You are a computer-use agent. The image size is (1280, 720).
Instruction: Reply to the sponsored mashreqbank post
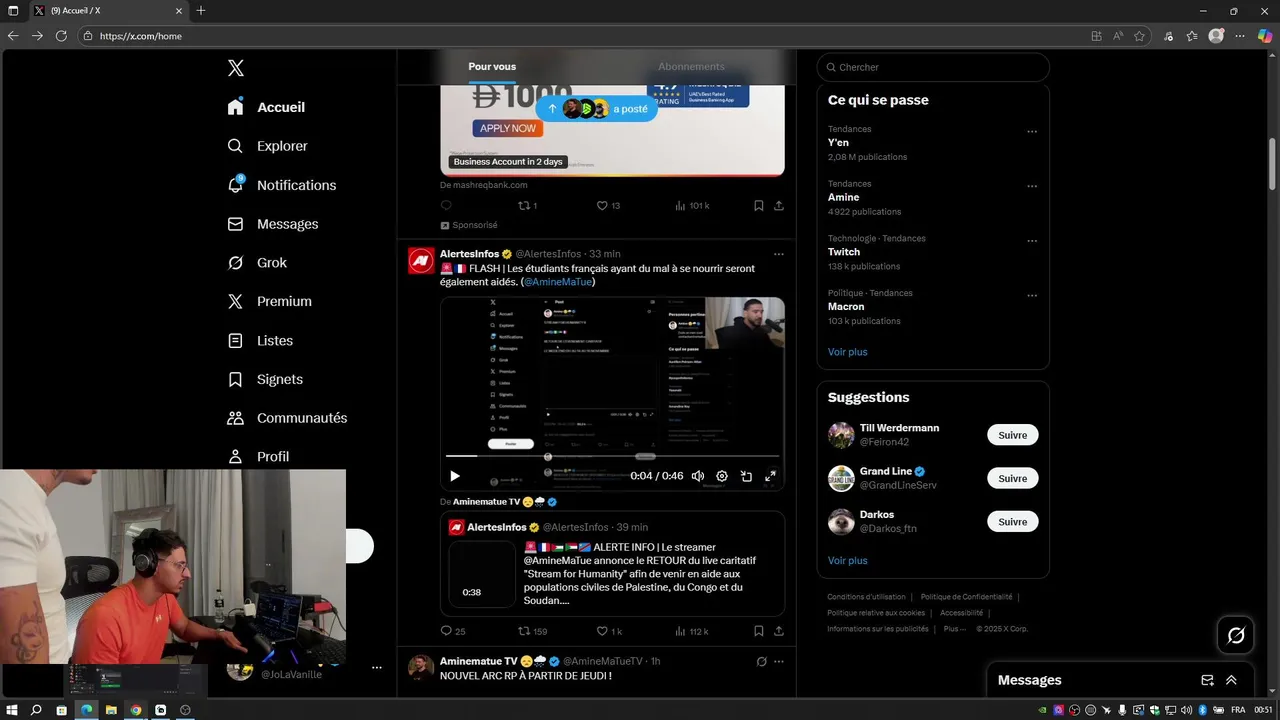coord(446,205)
